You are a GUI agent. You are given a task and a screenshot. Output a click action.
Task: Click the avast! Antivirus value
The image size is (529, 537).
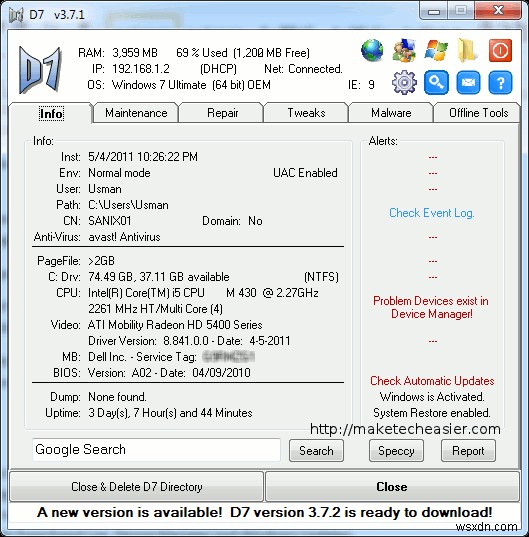coord(124,237)
